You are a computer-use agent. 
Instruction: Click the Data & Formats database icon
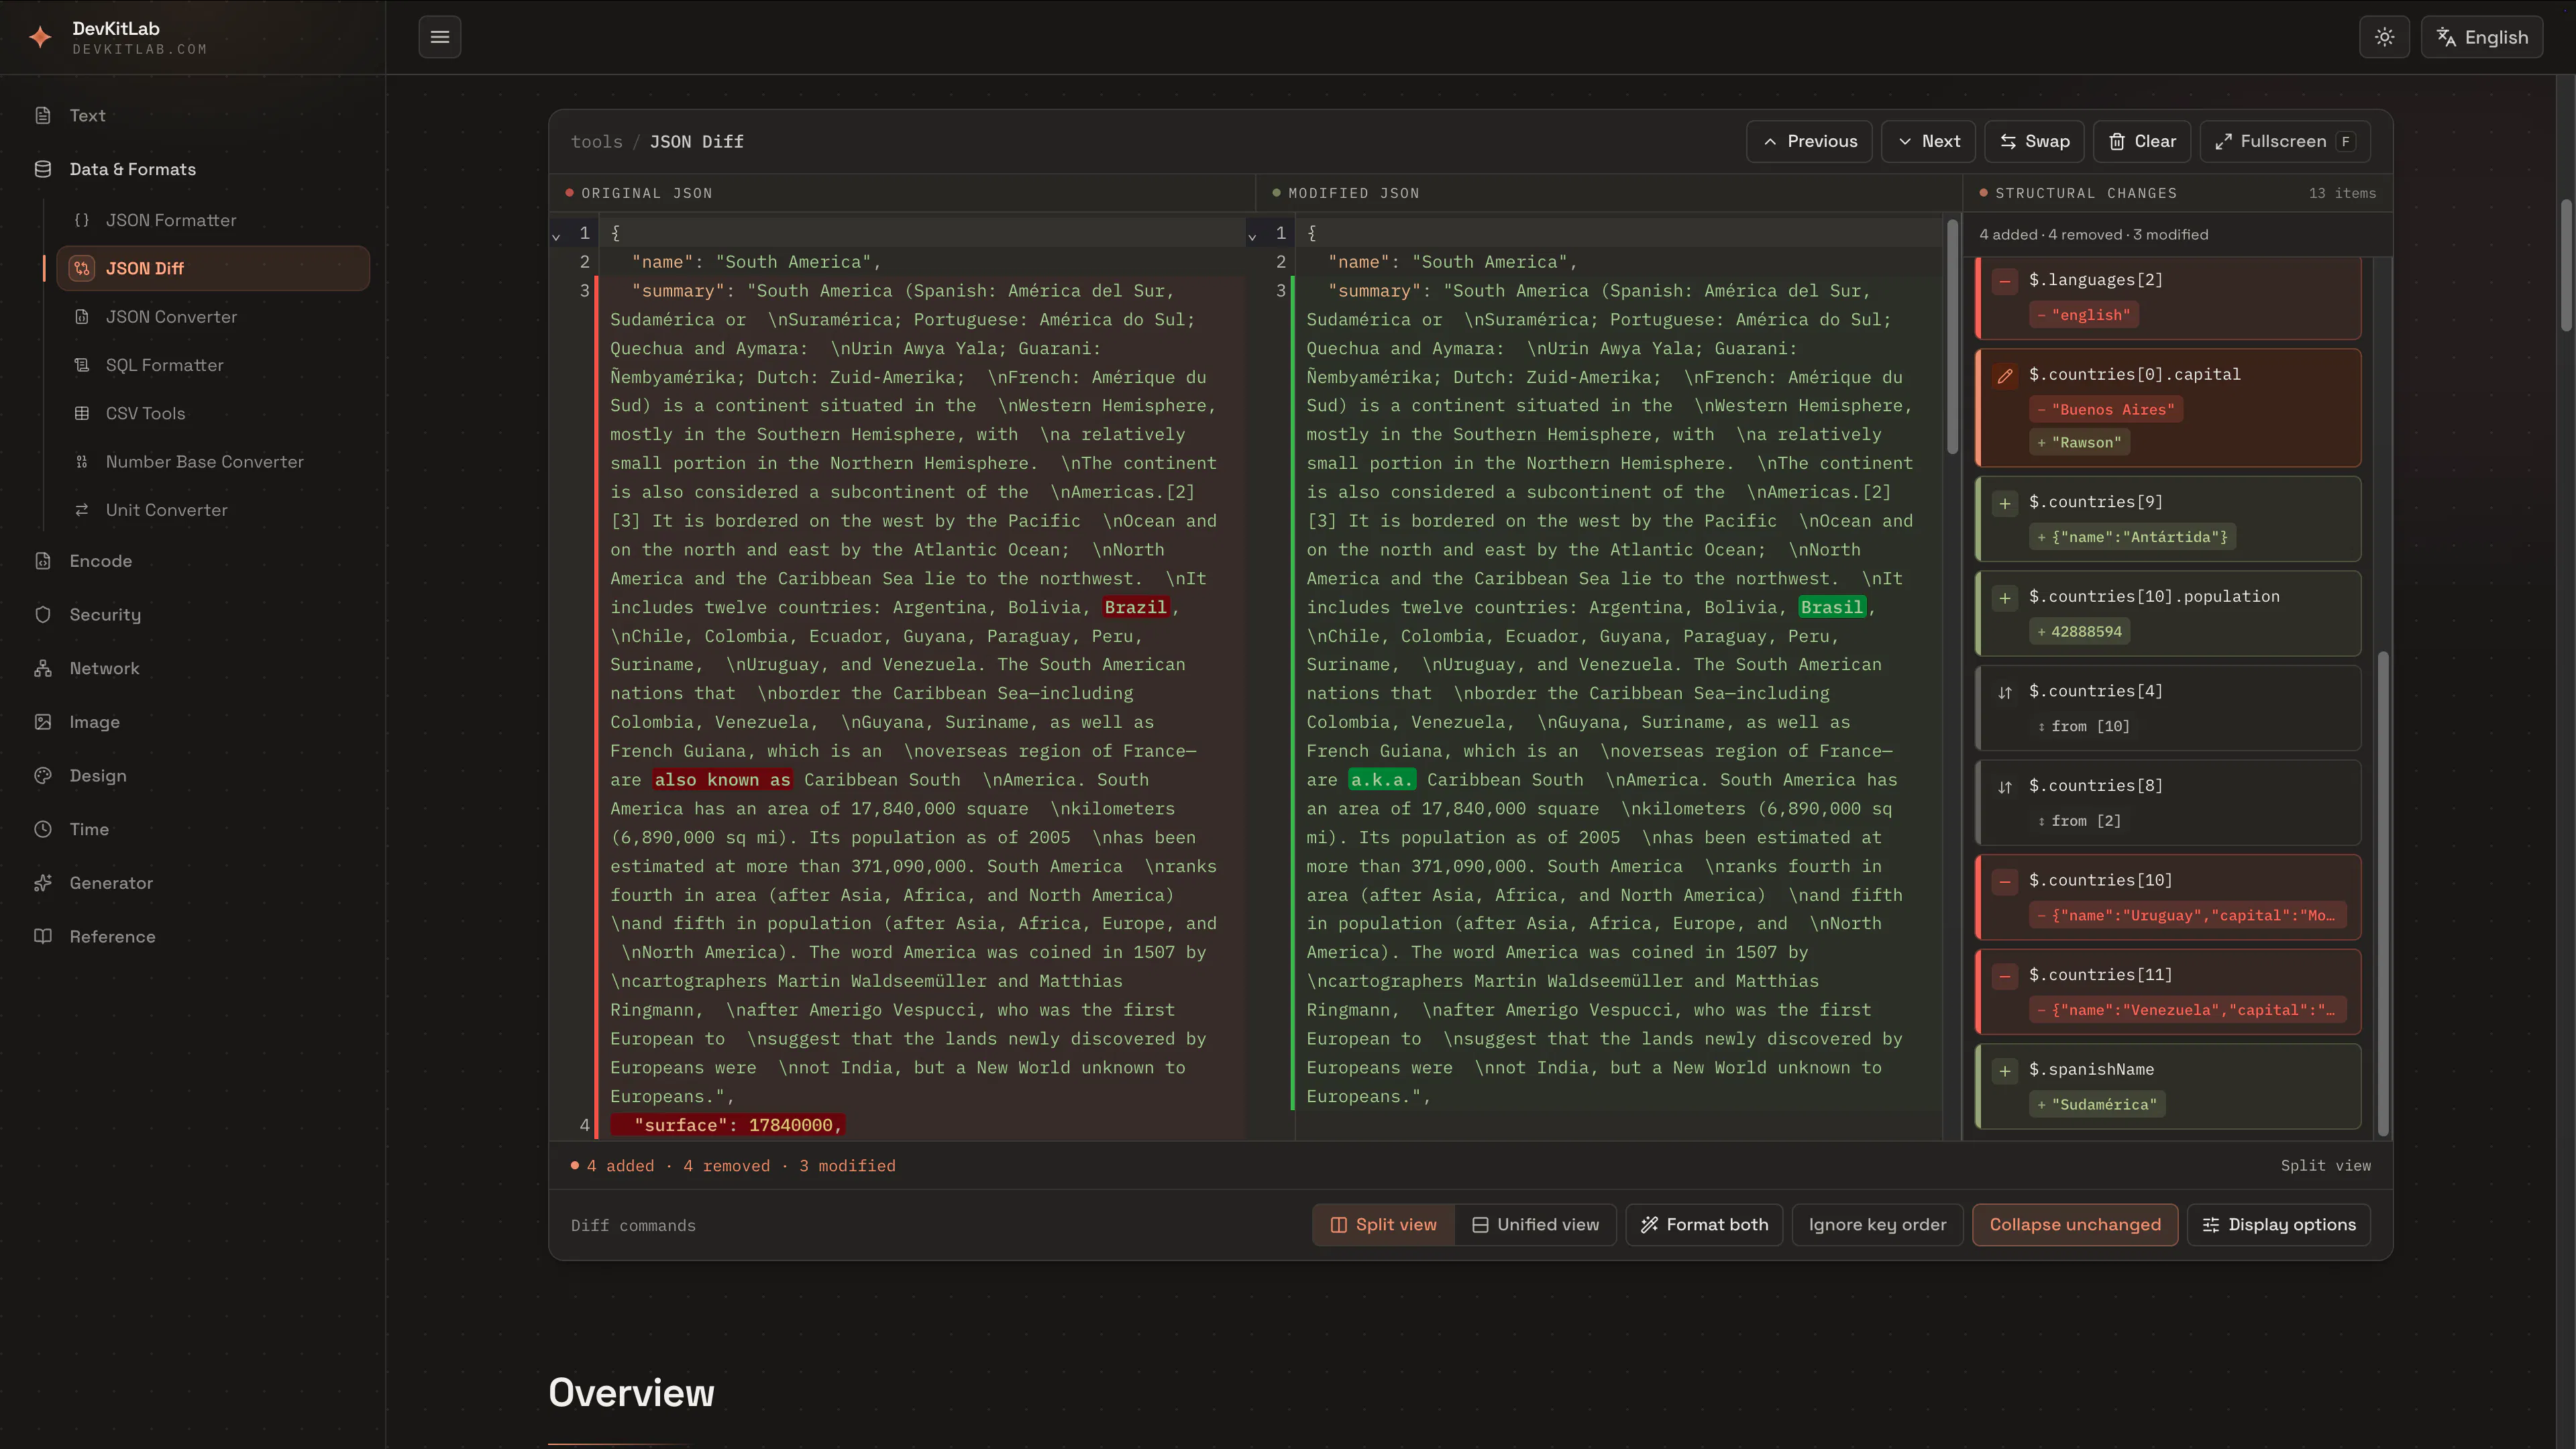pyautogui.click(x=43, y=169)
